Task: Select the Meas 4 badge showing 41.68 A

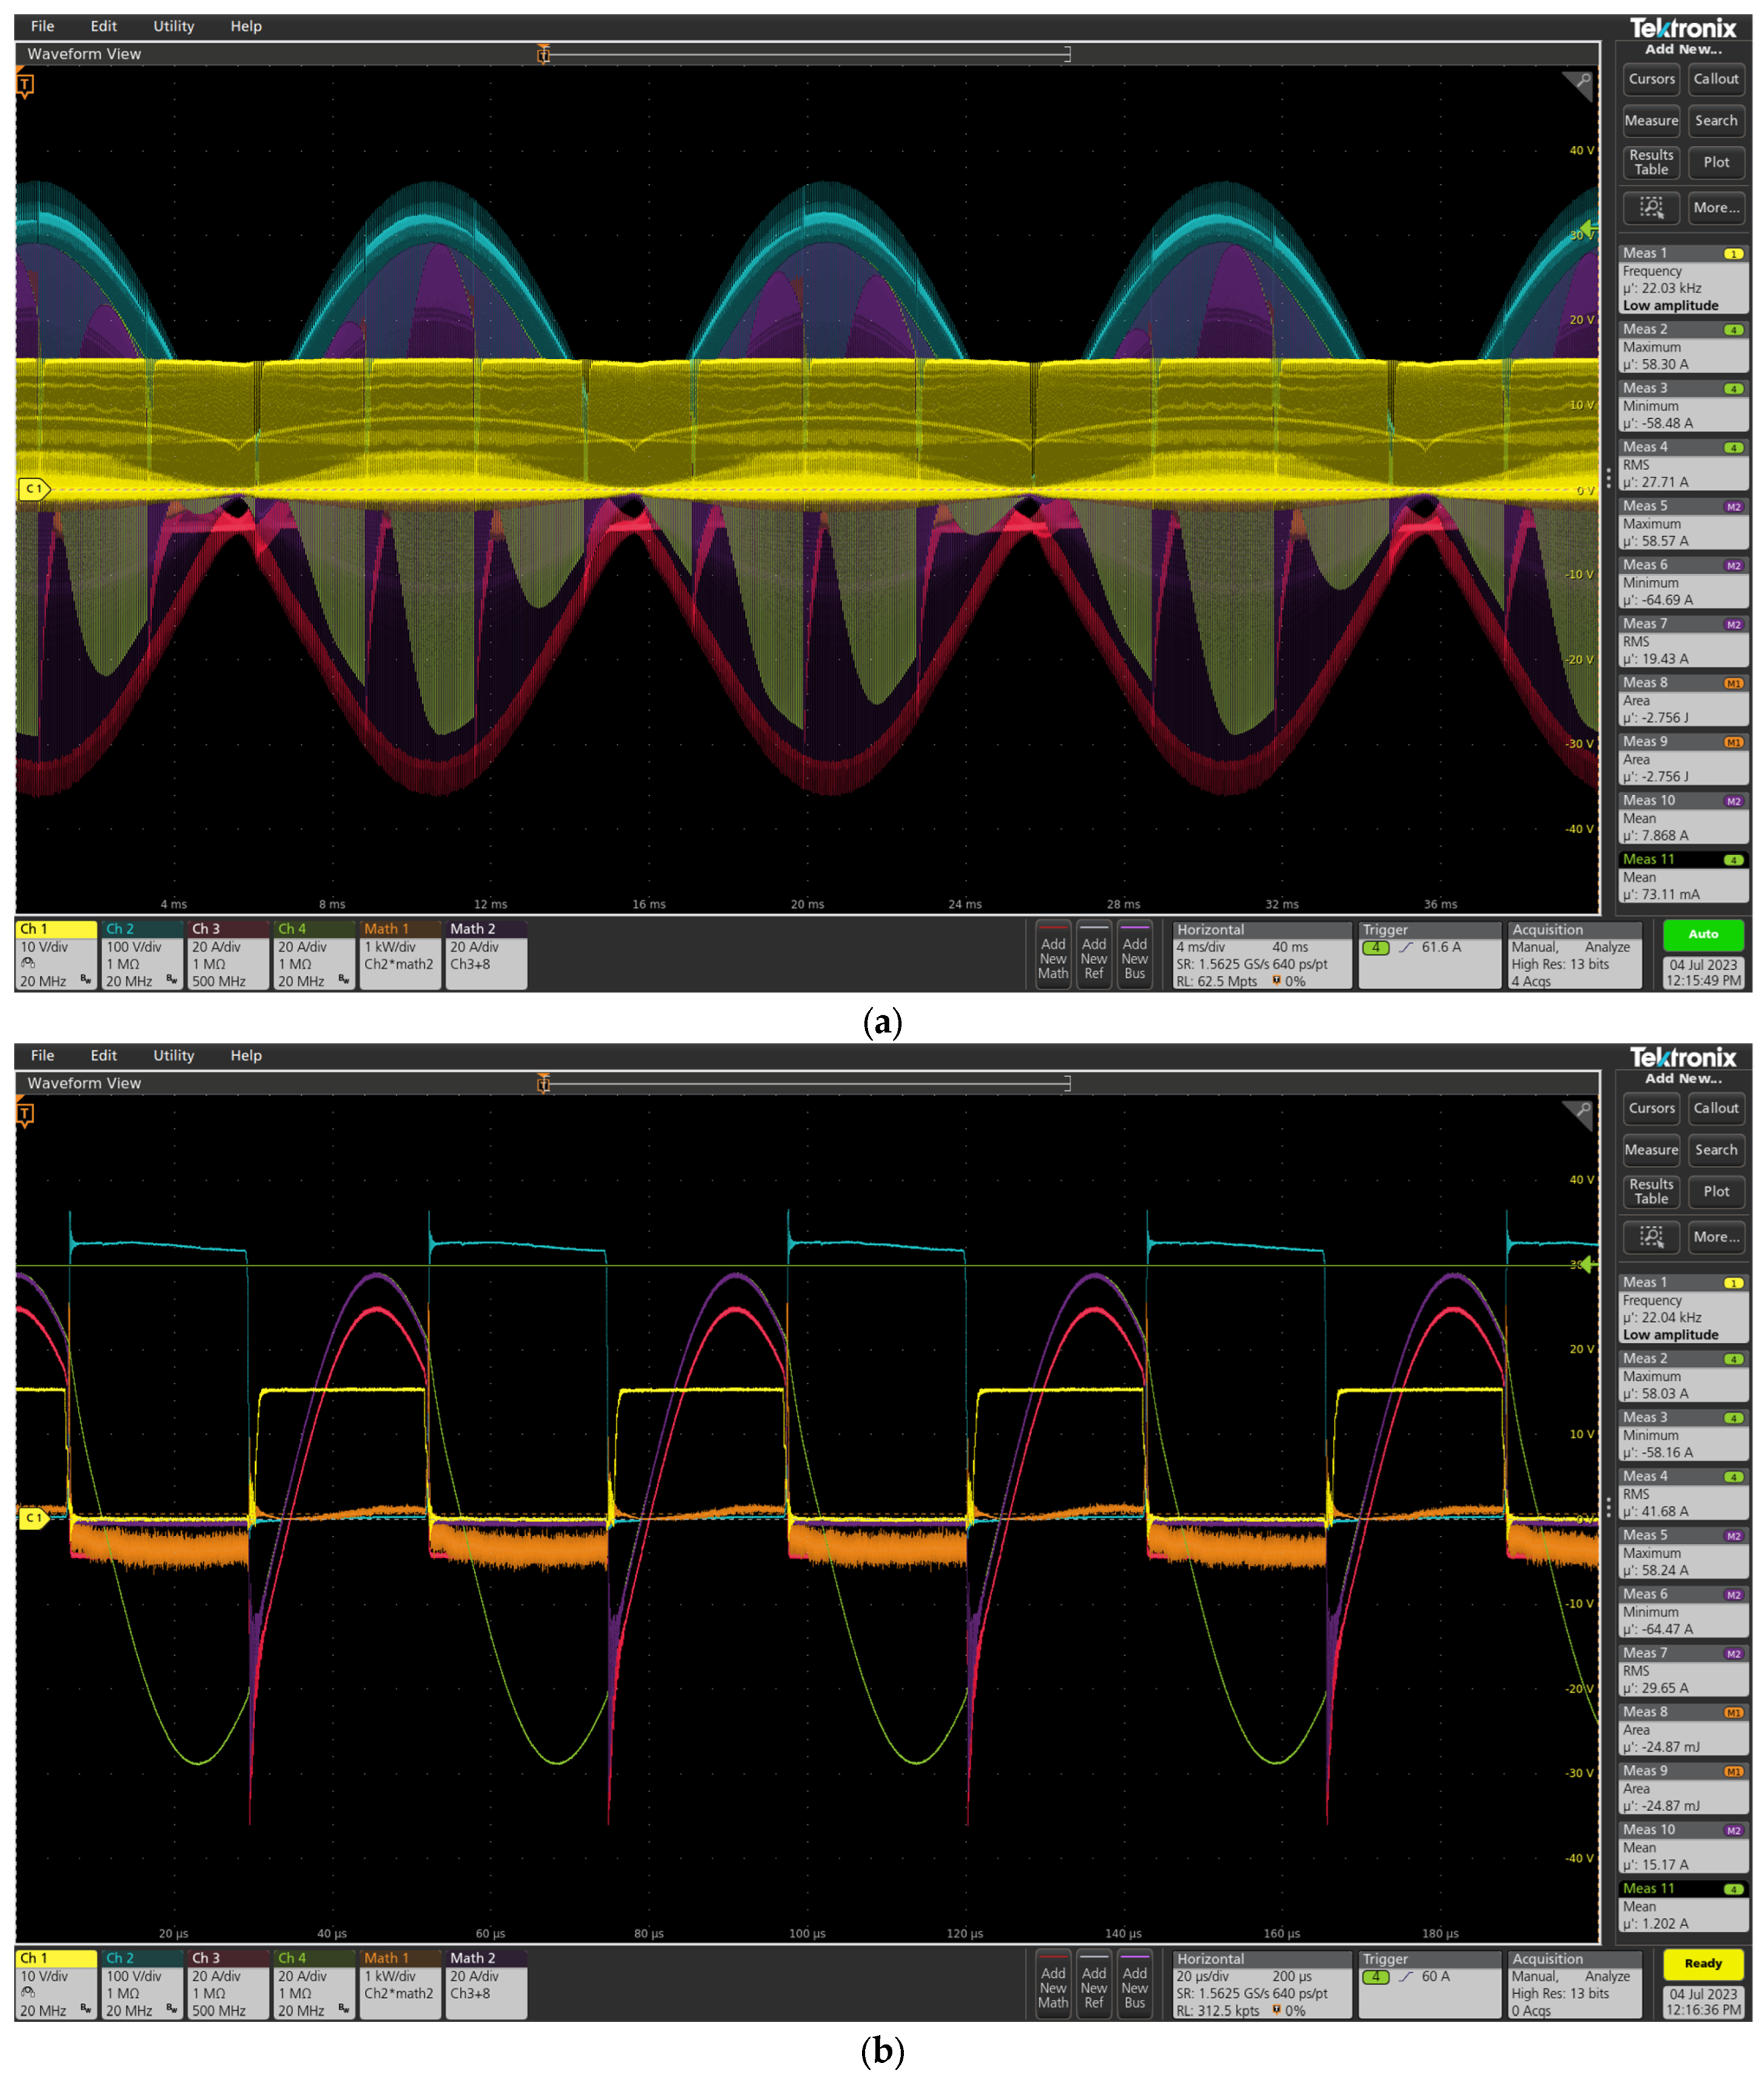Action: (x=1683, y=1494)
